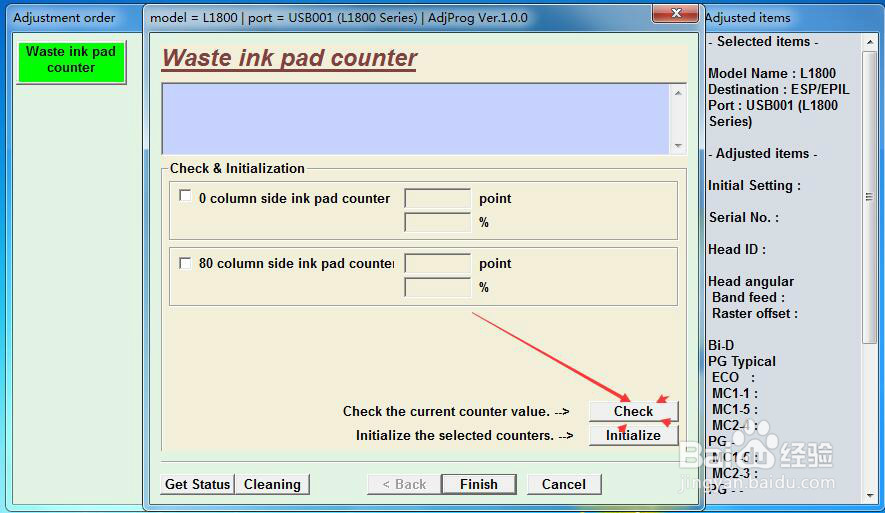This screenshot has width=885, height=513.
Task: Click the greyed Back button
Action: click(404, 484)
